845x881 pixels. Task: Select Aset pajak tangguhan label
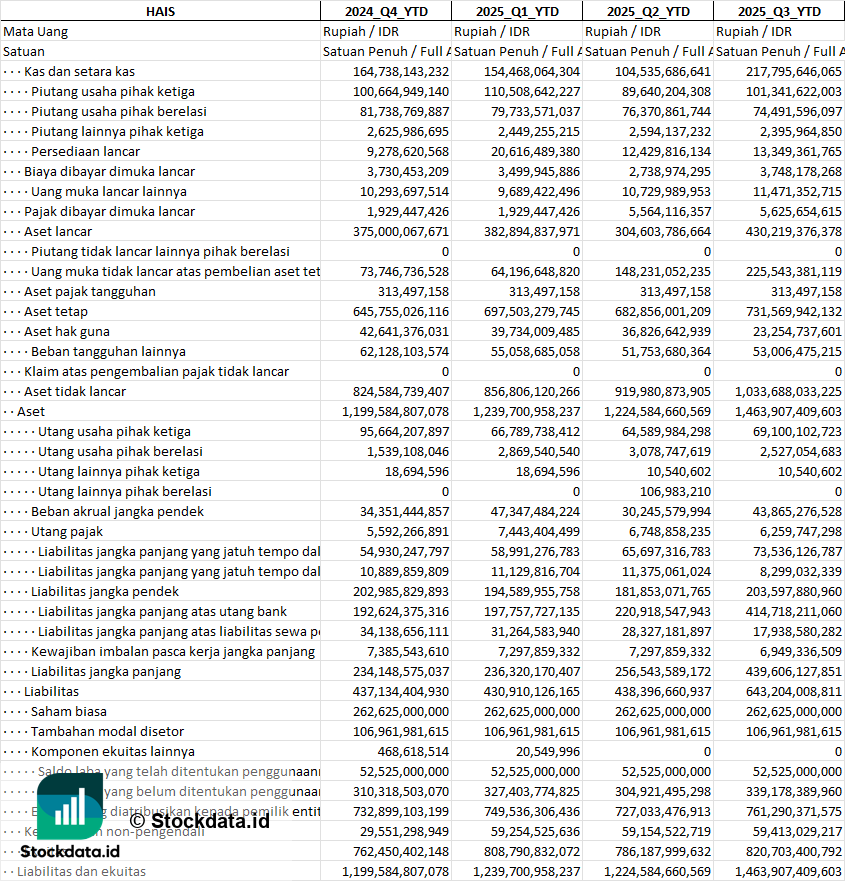click(x=90, y=292)
